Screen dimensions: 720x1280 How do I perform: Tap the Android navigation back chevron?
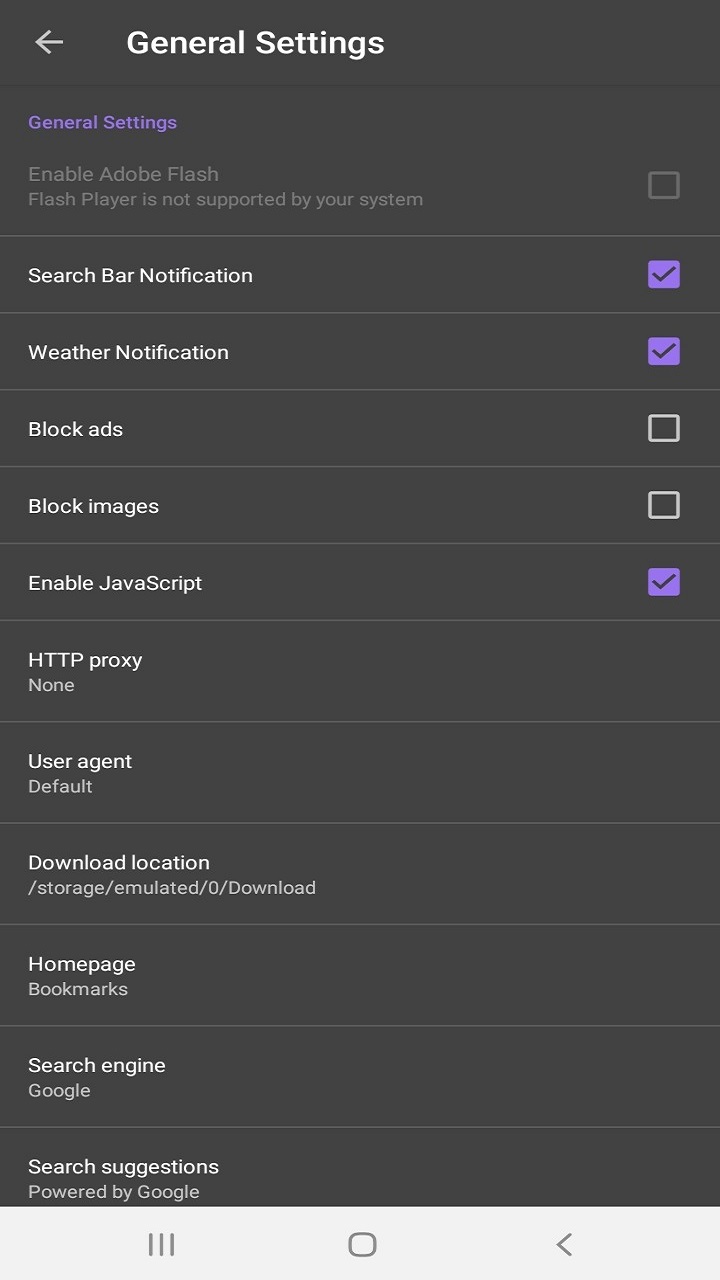564,1244
